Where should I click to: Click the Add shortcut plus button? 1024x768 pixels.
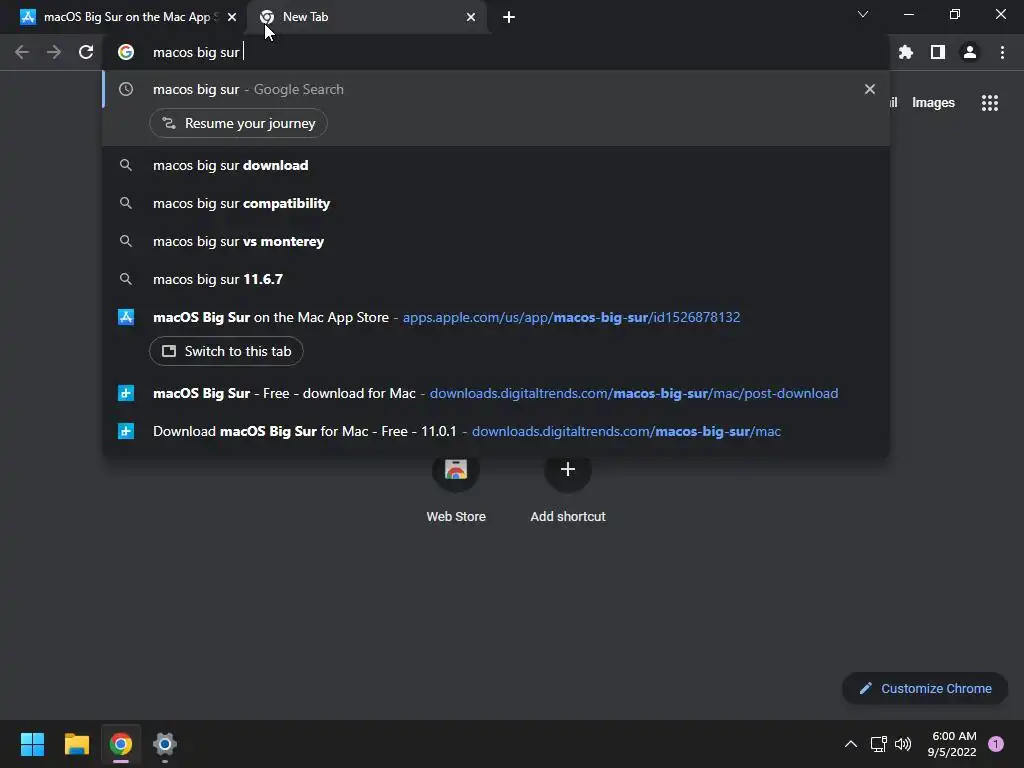click(568, 470)
